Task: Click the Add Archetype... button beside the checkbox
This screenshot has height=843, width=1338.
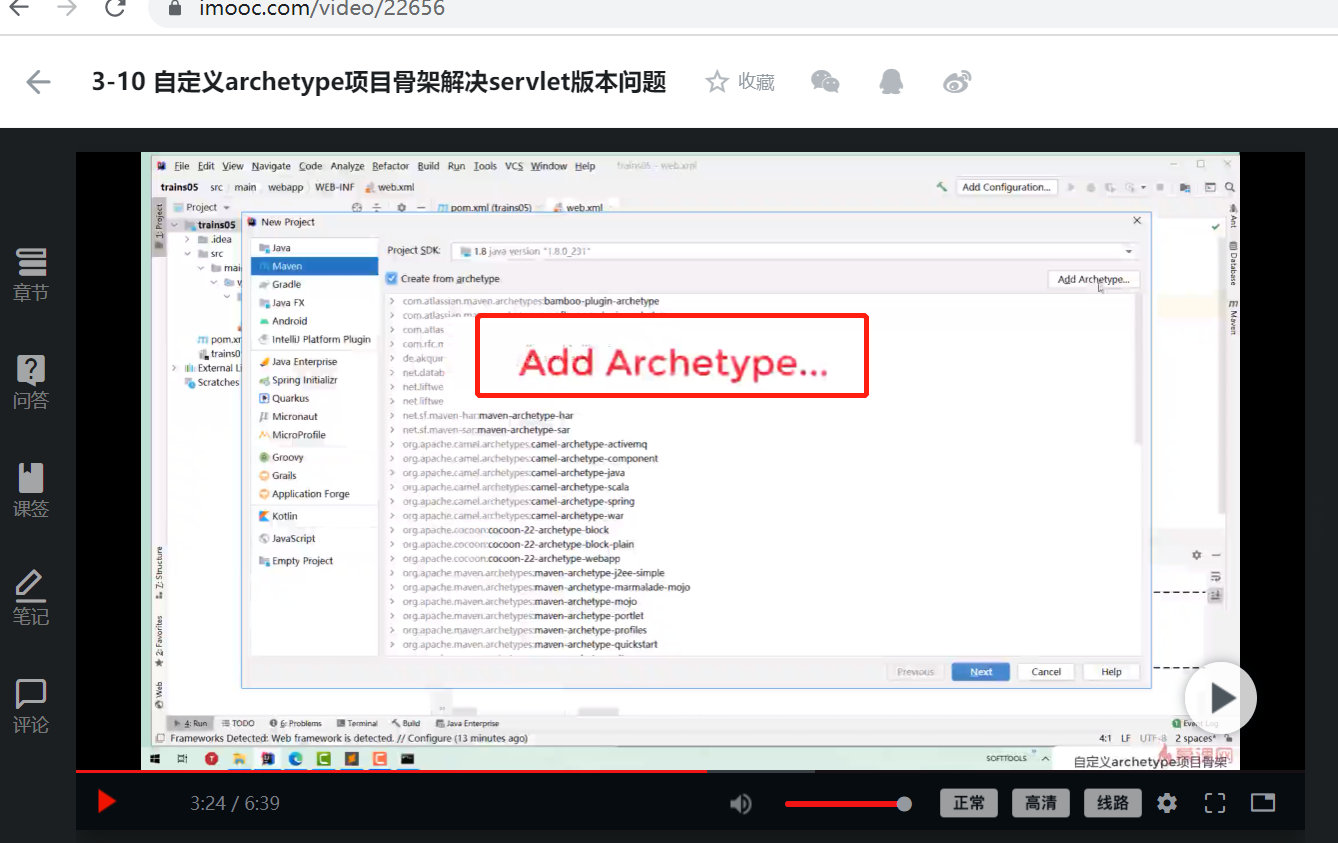Action: pos(1093,280)
